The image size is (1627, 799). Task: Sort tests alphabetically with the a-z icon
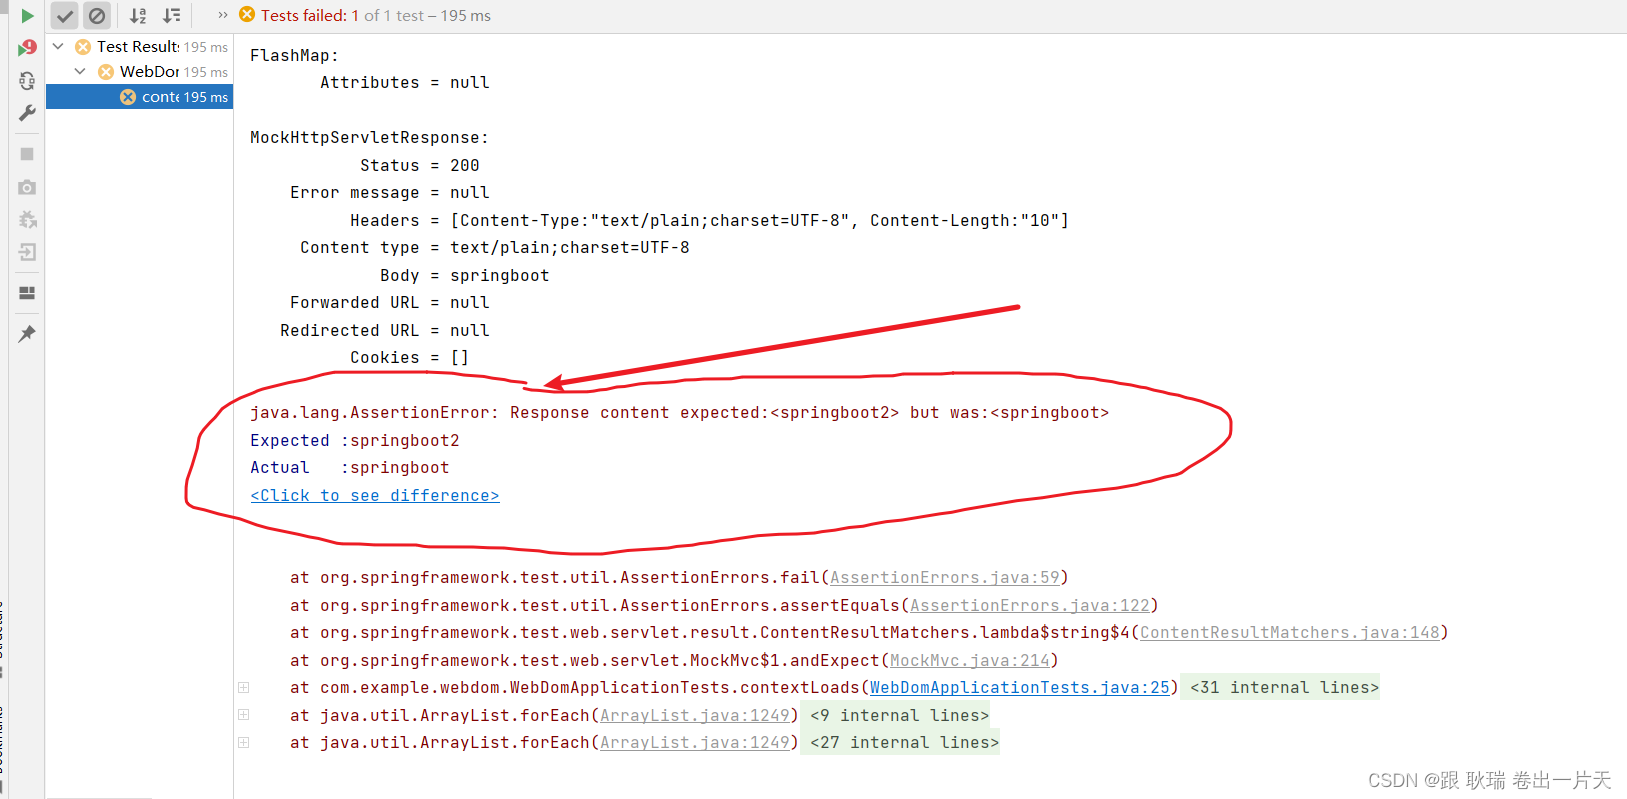[x=138, y=15]
